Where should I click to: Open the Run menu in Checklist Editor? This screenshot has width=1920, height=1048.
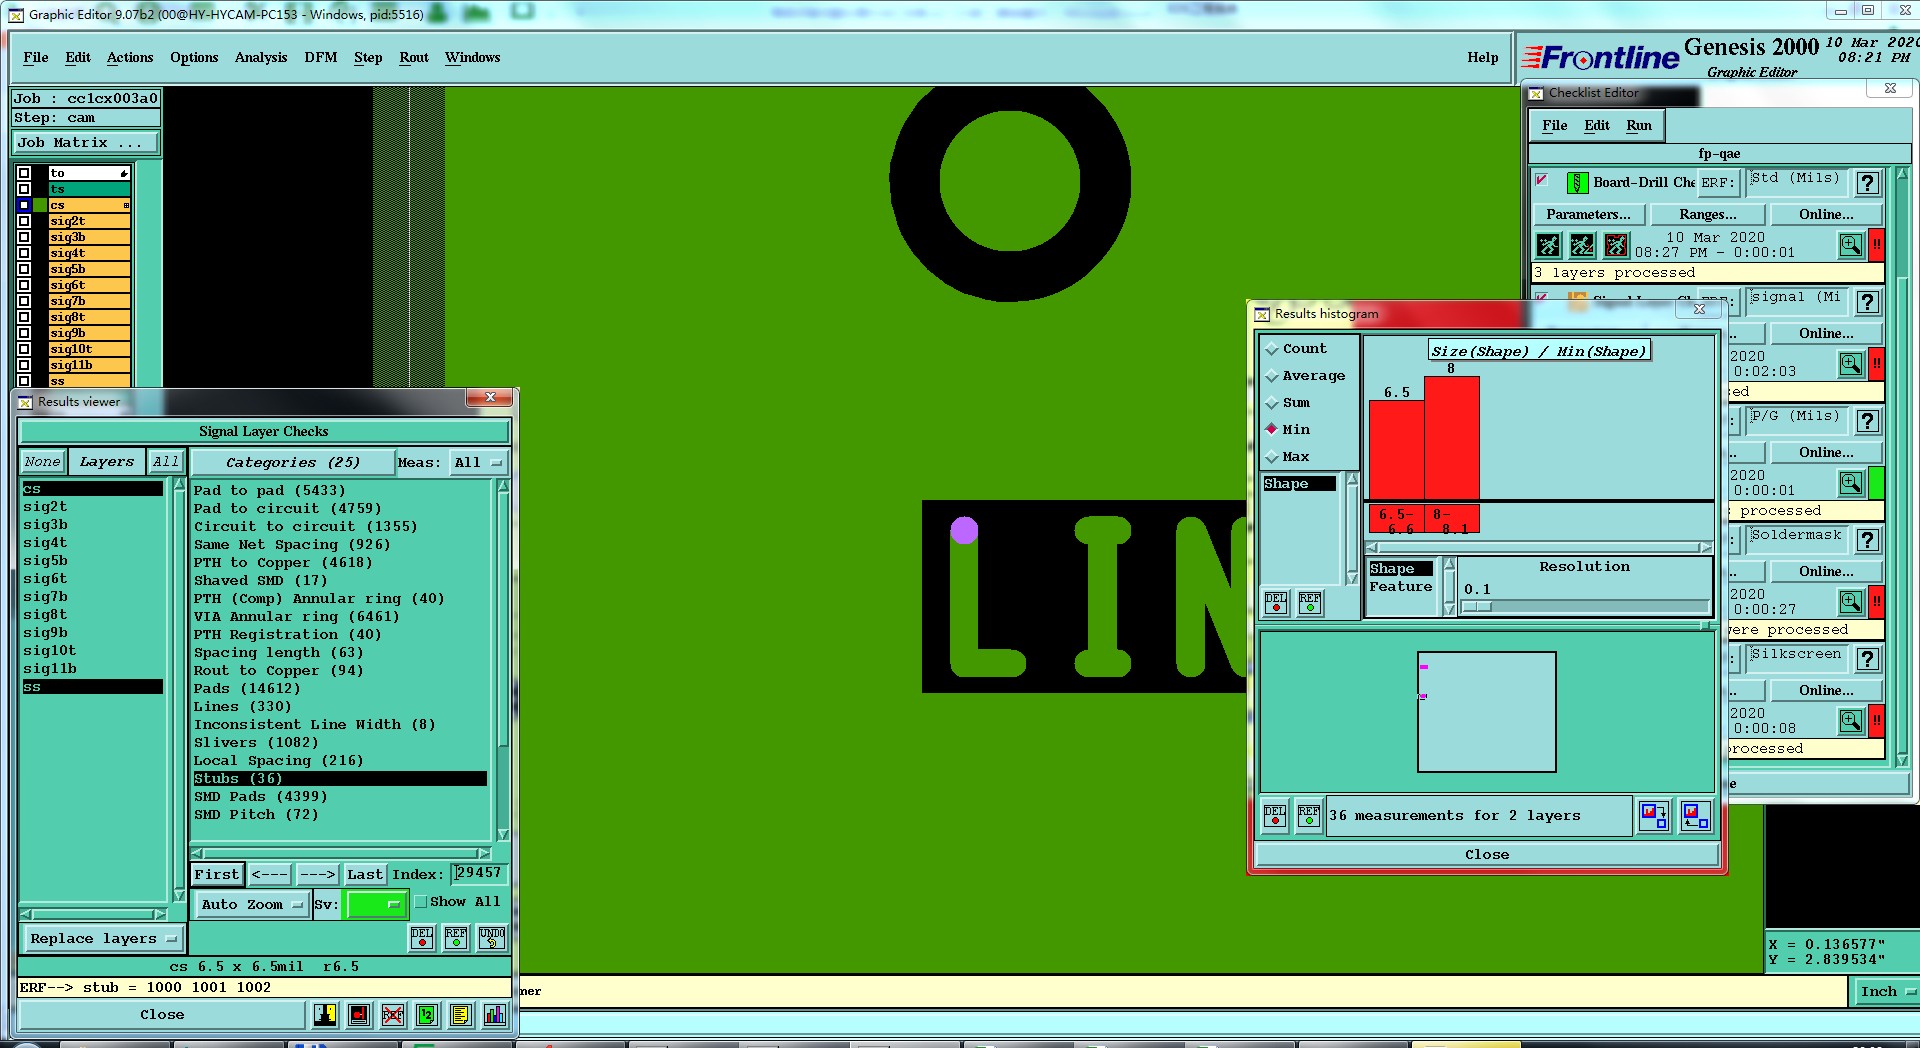1639,126
